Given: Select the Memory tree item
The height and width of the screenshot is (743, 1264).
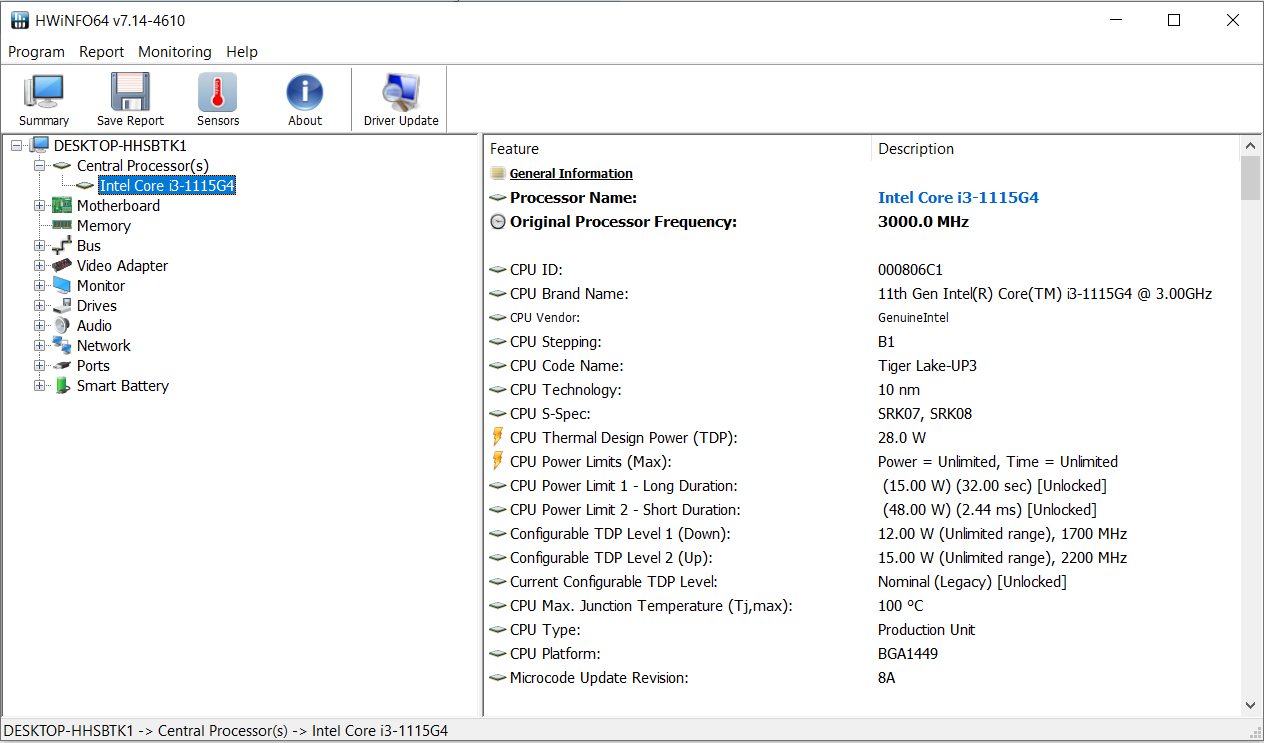Looking at the screenshot, I should (x=104, y=226).
